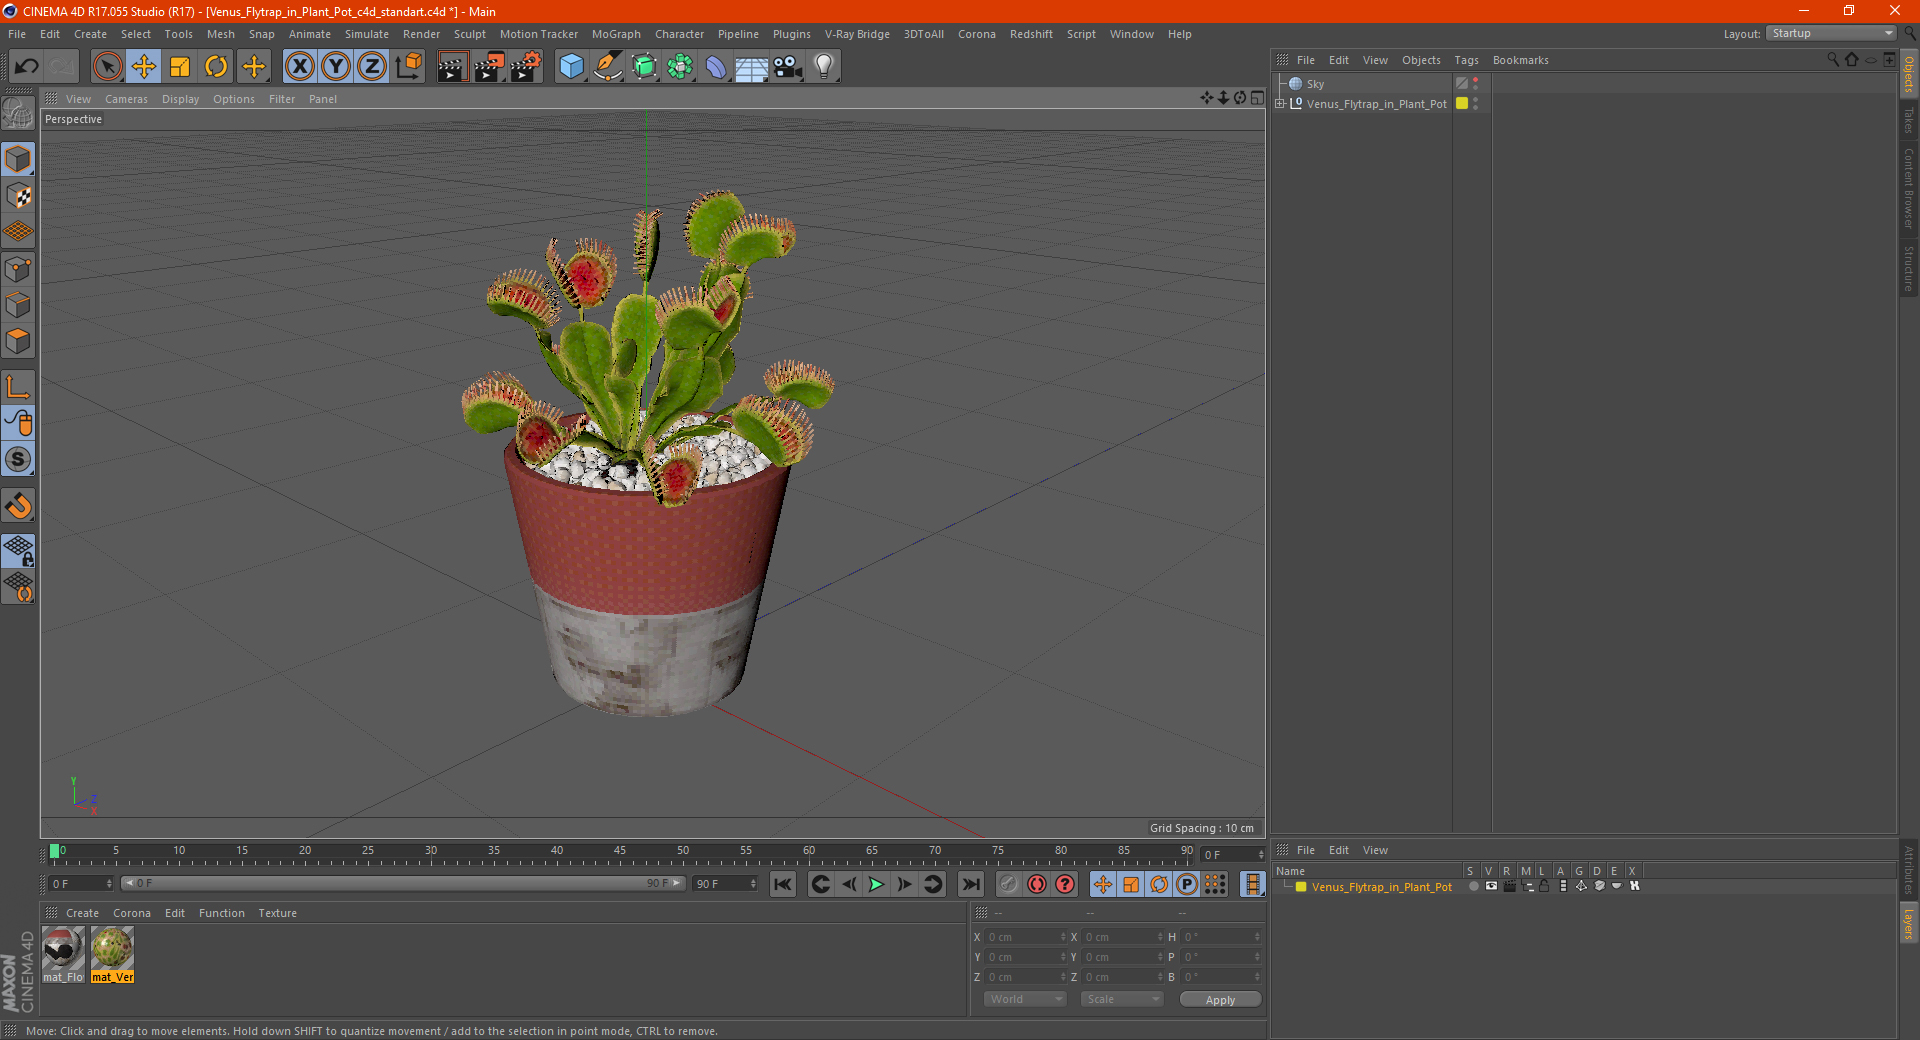Image resolution: width=1920 pixels, height=1040 pixels.
Task: Select the mat_Flo material thumbnail
Action: click(63, 954)
